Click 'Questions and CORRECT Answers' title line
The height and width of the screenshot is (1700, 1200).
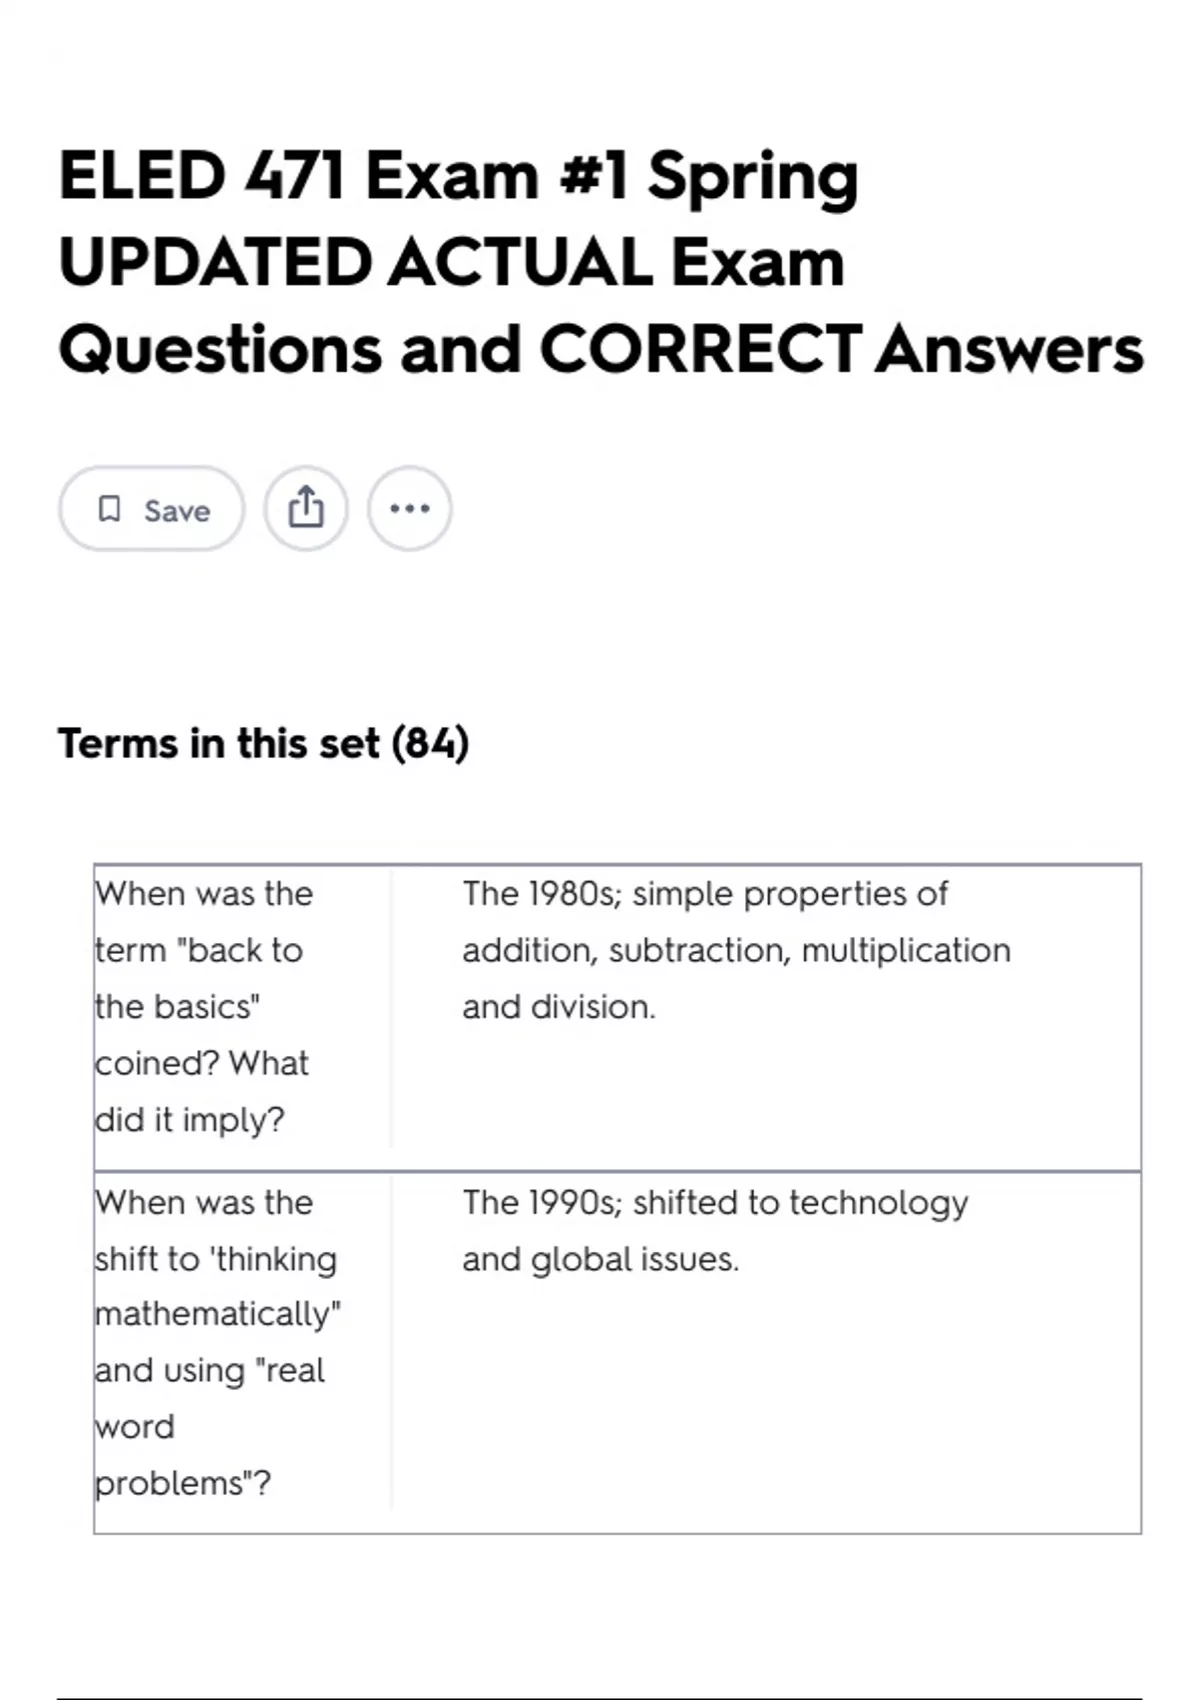click(x=600, y=350)
